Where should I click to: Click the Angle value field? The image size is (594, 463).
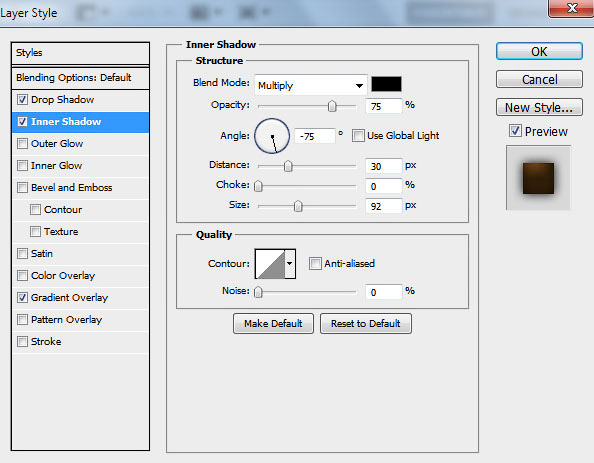click(x=315, y=136)
